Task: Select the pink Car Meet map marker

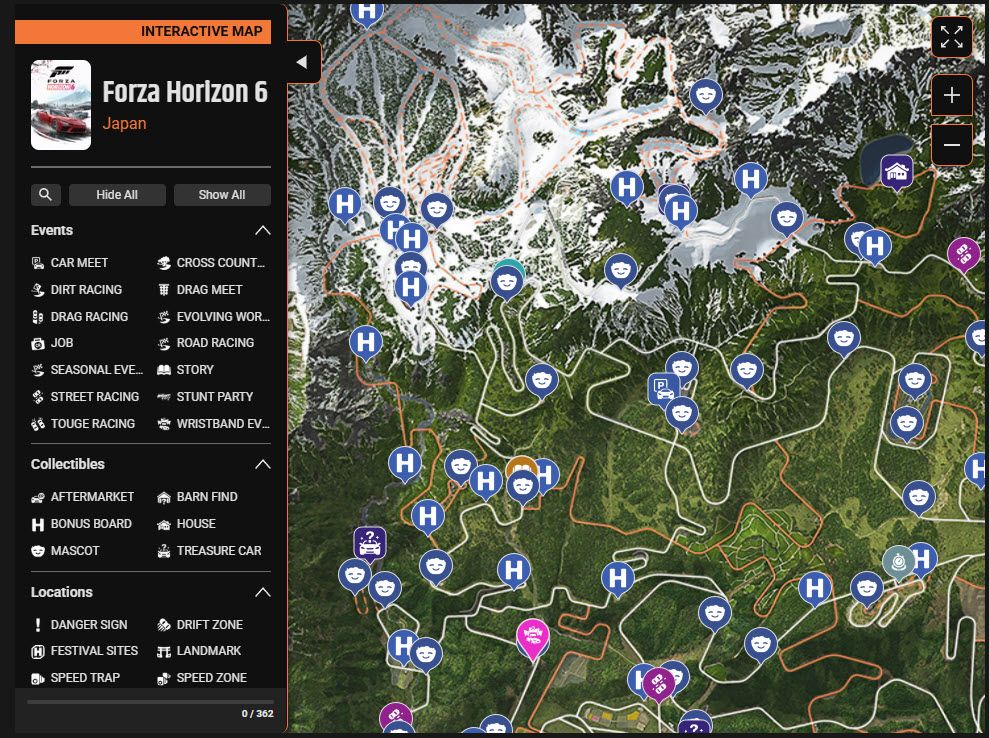Action: tap(533, 638)
